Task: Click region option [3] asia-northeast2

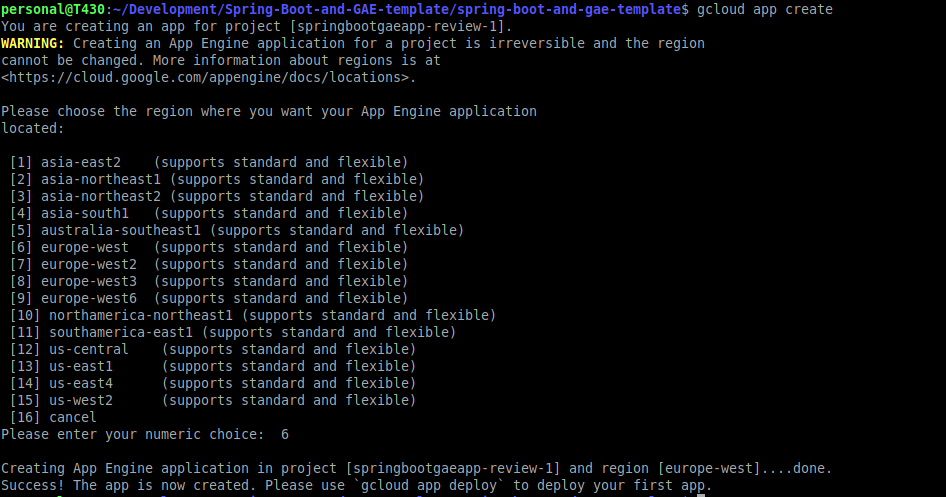Action: 217,196
